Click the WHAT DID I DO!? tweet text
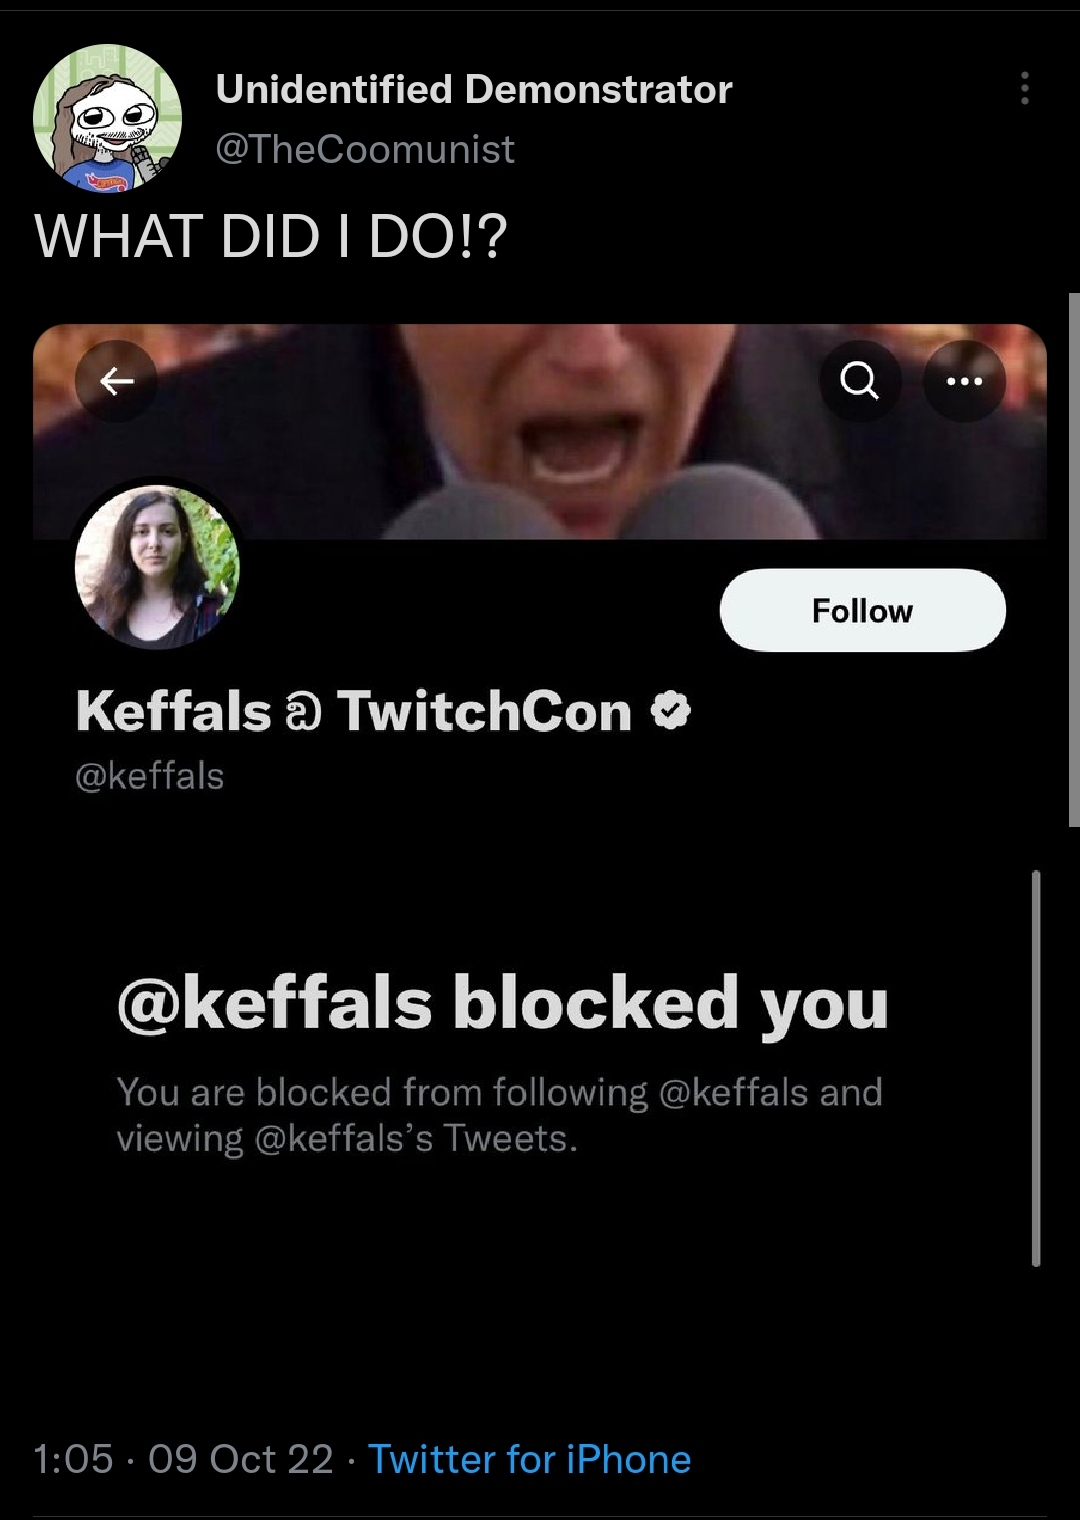This screenshot has width=1080, height=1520. tap(271, 237)
